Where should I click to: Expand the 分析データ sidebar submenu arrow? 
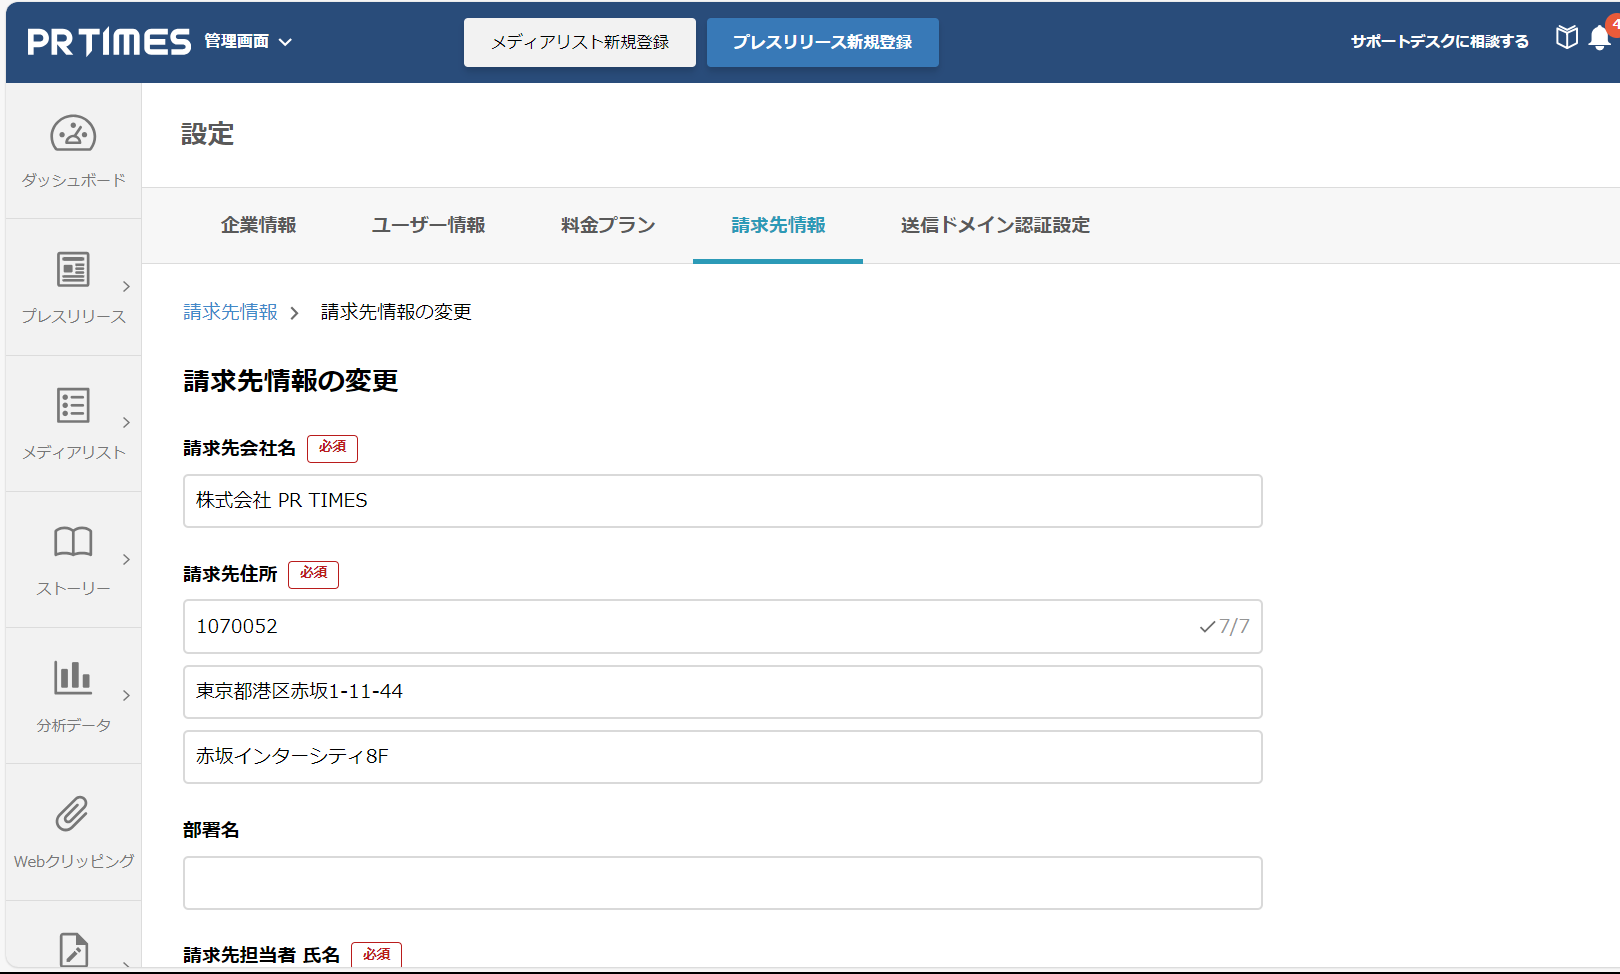(x=126, y=696)
